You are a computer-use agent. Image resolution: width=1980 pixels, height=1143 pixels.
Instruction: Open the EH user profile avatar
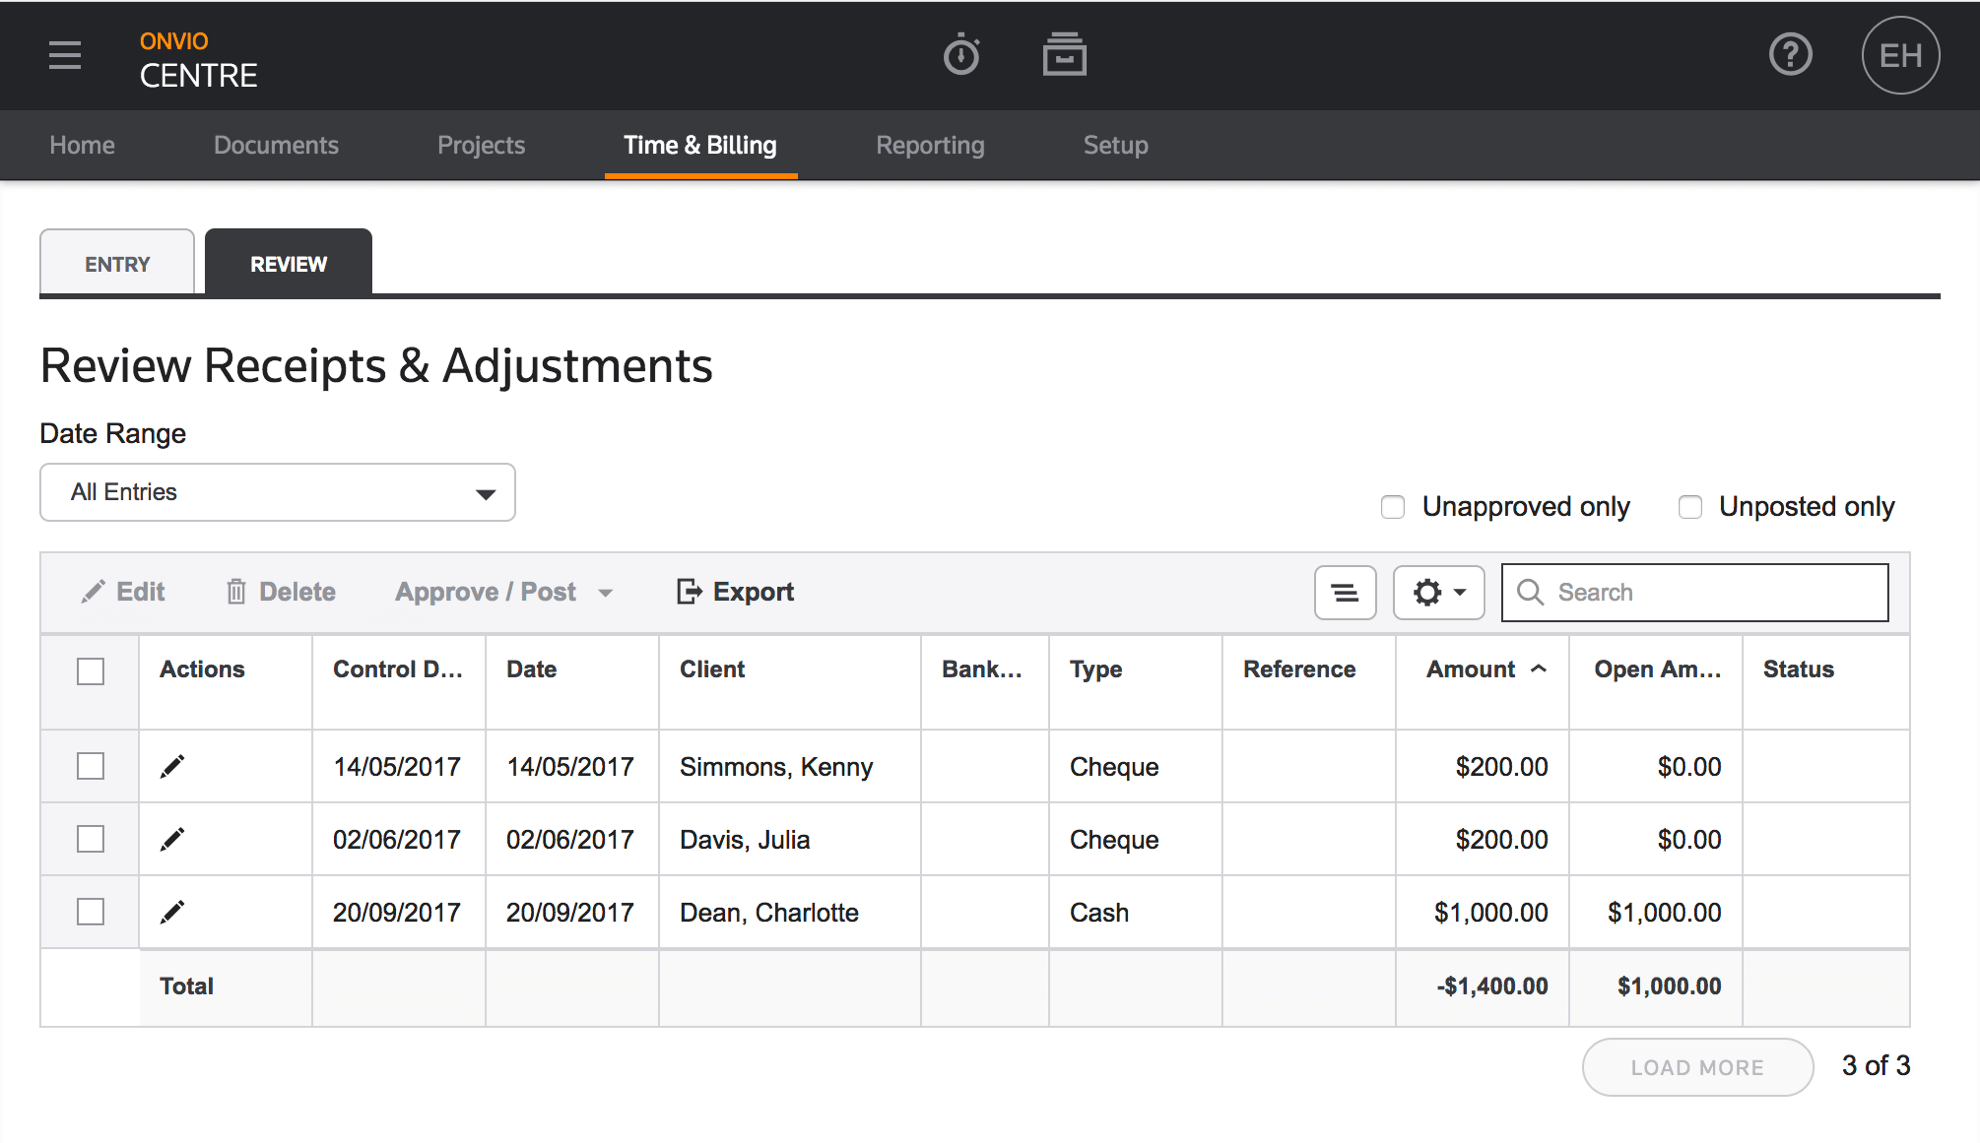[x=1900, y=55]
